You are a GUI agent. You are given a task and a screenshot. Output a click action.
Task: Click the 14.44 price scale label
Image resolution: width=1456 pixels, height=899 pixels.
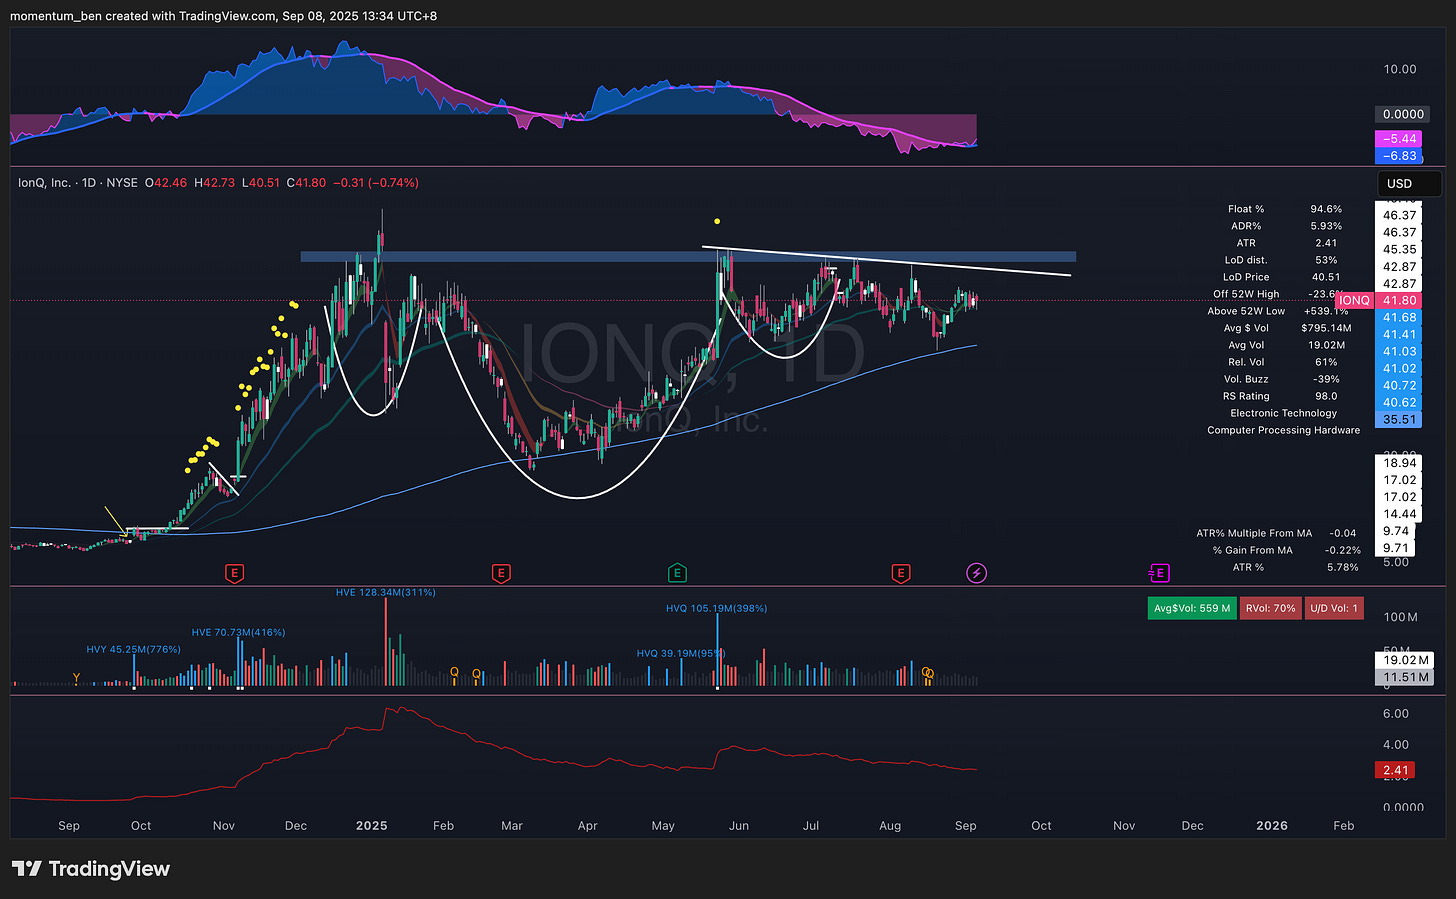[1399, 514]
